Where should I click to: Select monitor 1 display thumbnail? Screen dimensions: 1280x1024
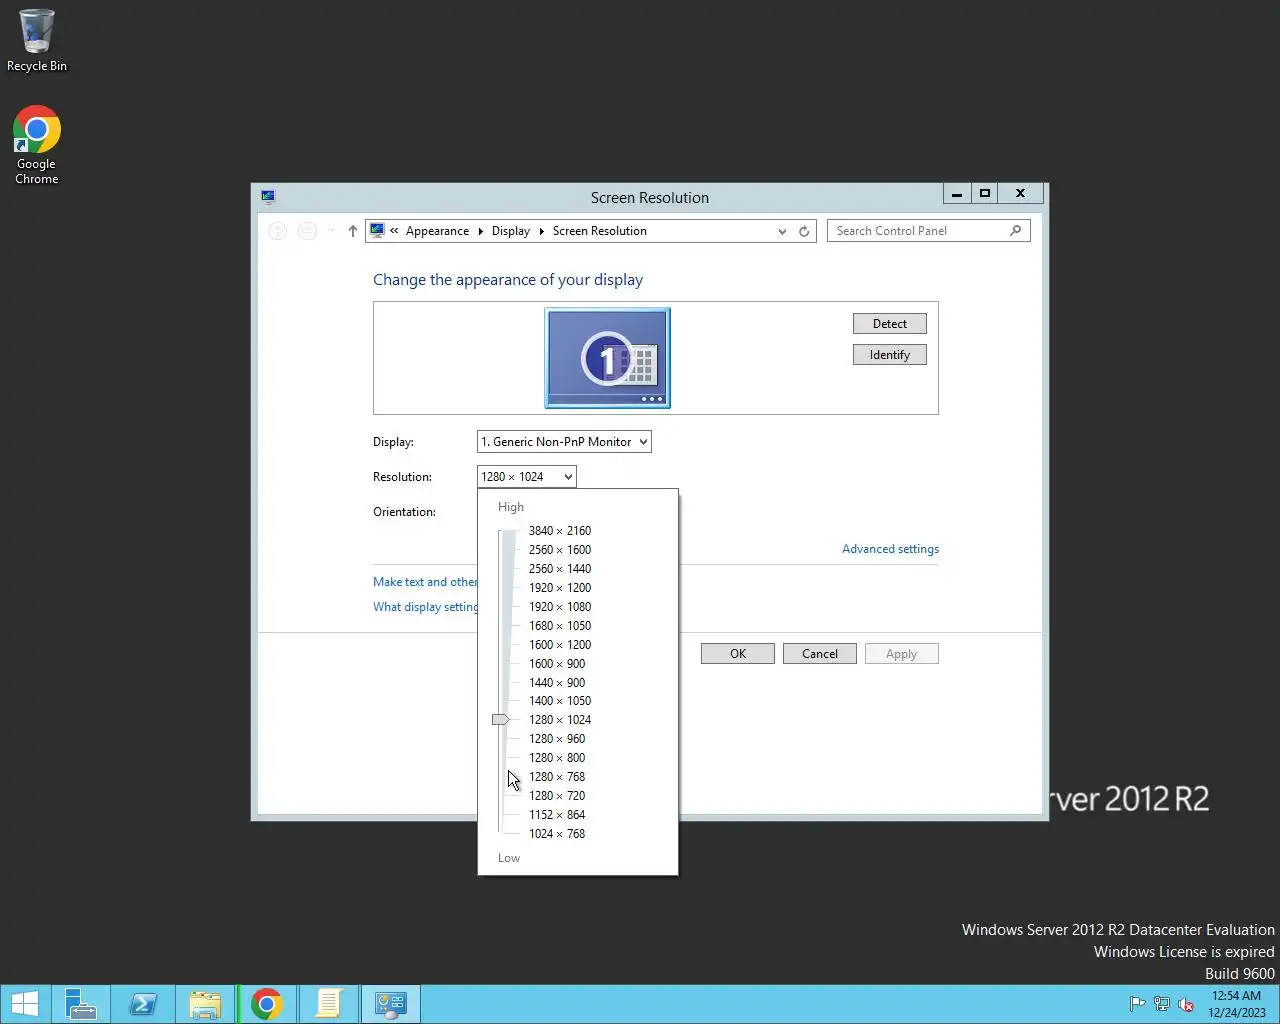click(608, 358)
